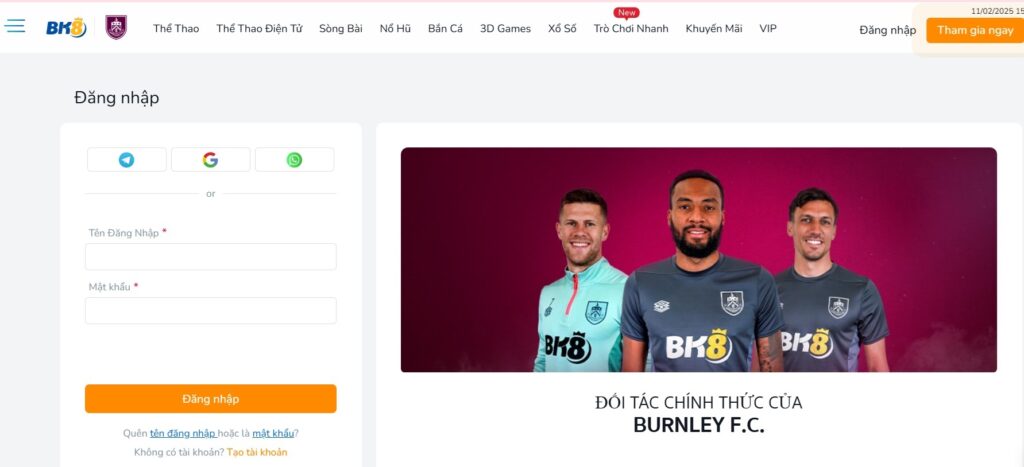Click the Tham gia ngay button
The image size is (1024, 467).
pyautogui.click(x=975, y=30)
